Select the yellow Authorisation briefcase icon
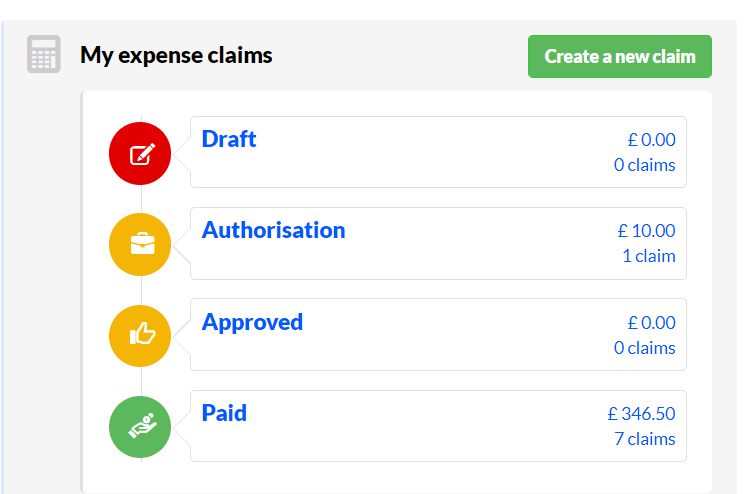This screenshot has height=494, width=753. (x=140, y=244)
